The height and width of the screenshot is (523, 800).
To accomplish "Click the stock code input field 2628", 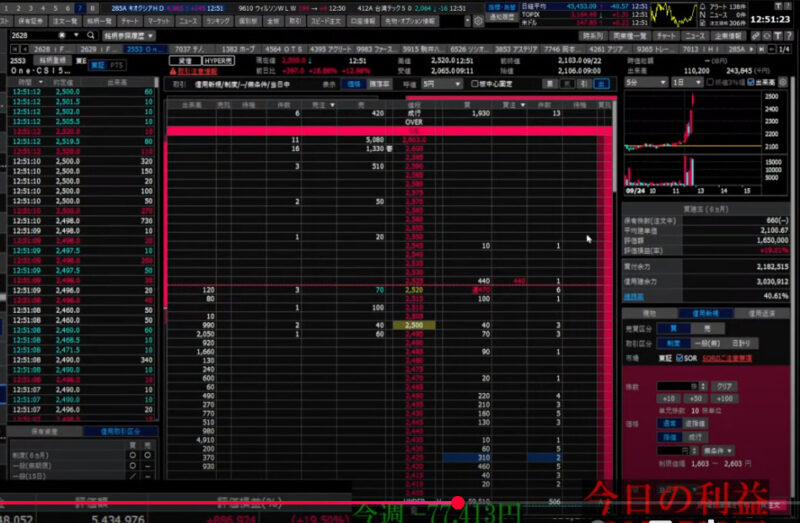I will pyautogui.click(x=40, y=36).
